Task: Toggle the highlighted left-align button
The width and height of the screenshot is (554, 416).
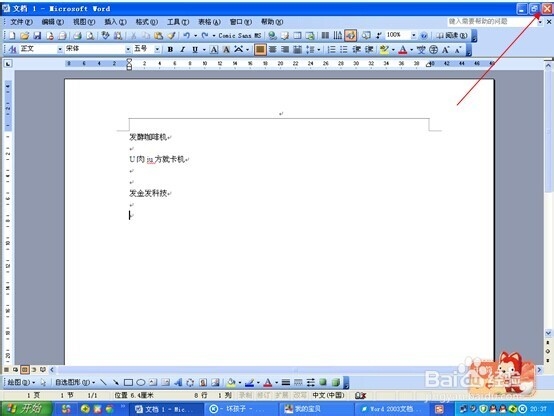Action: 260,49
